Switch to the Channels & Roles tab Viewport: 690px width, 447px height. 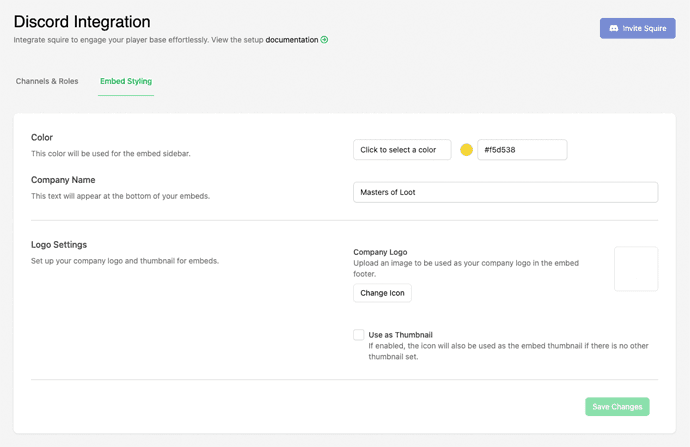[47, 81]
